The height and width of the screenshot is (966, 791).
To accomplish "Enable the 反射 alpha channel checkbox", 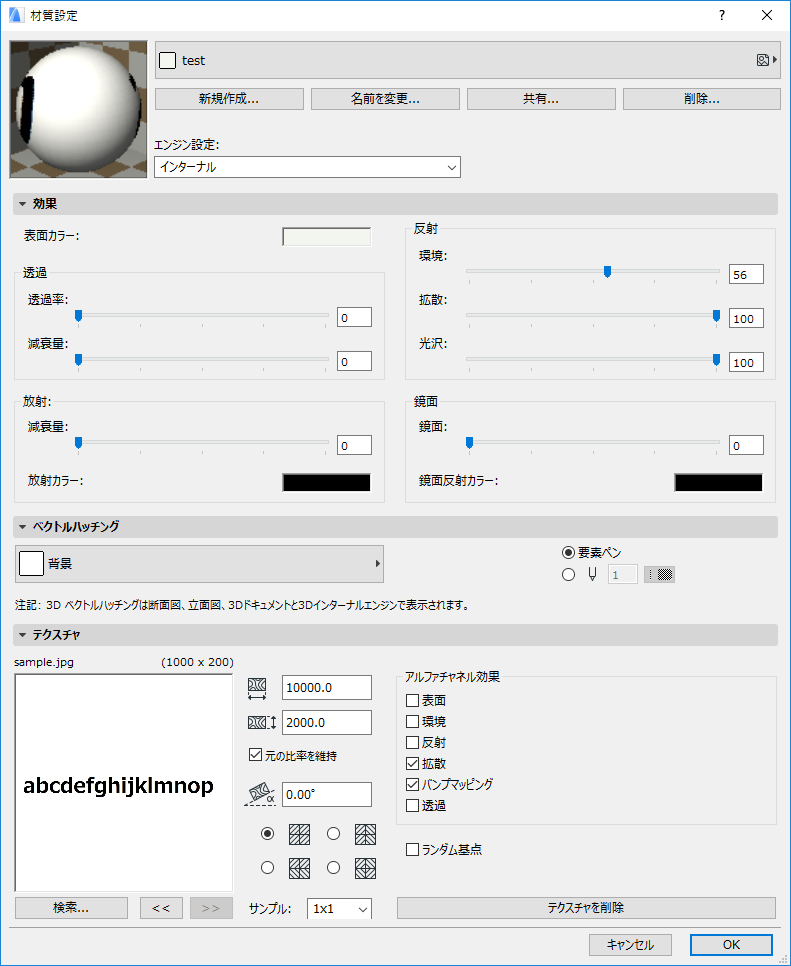I will [x=412, y=742].
